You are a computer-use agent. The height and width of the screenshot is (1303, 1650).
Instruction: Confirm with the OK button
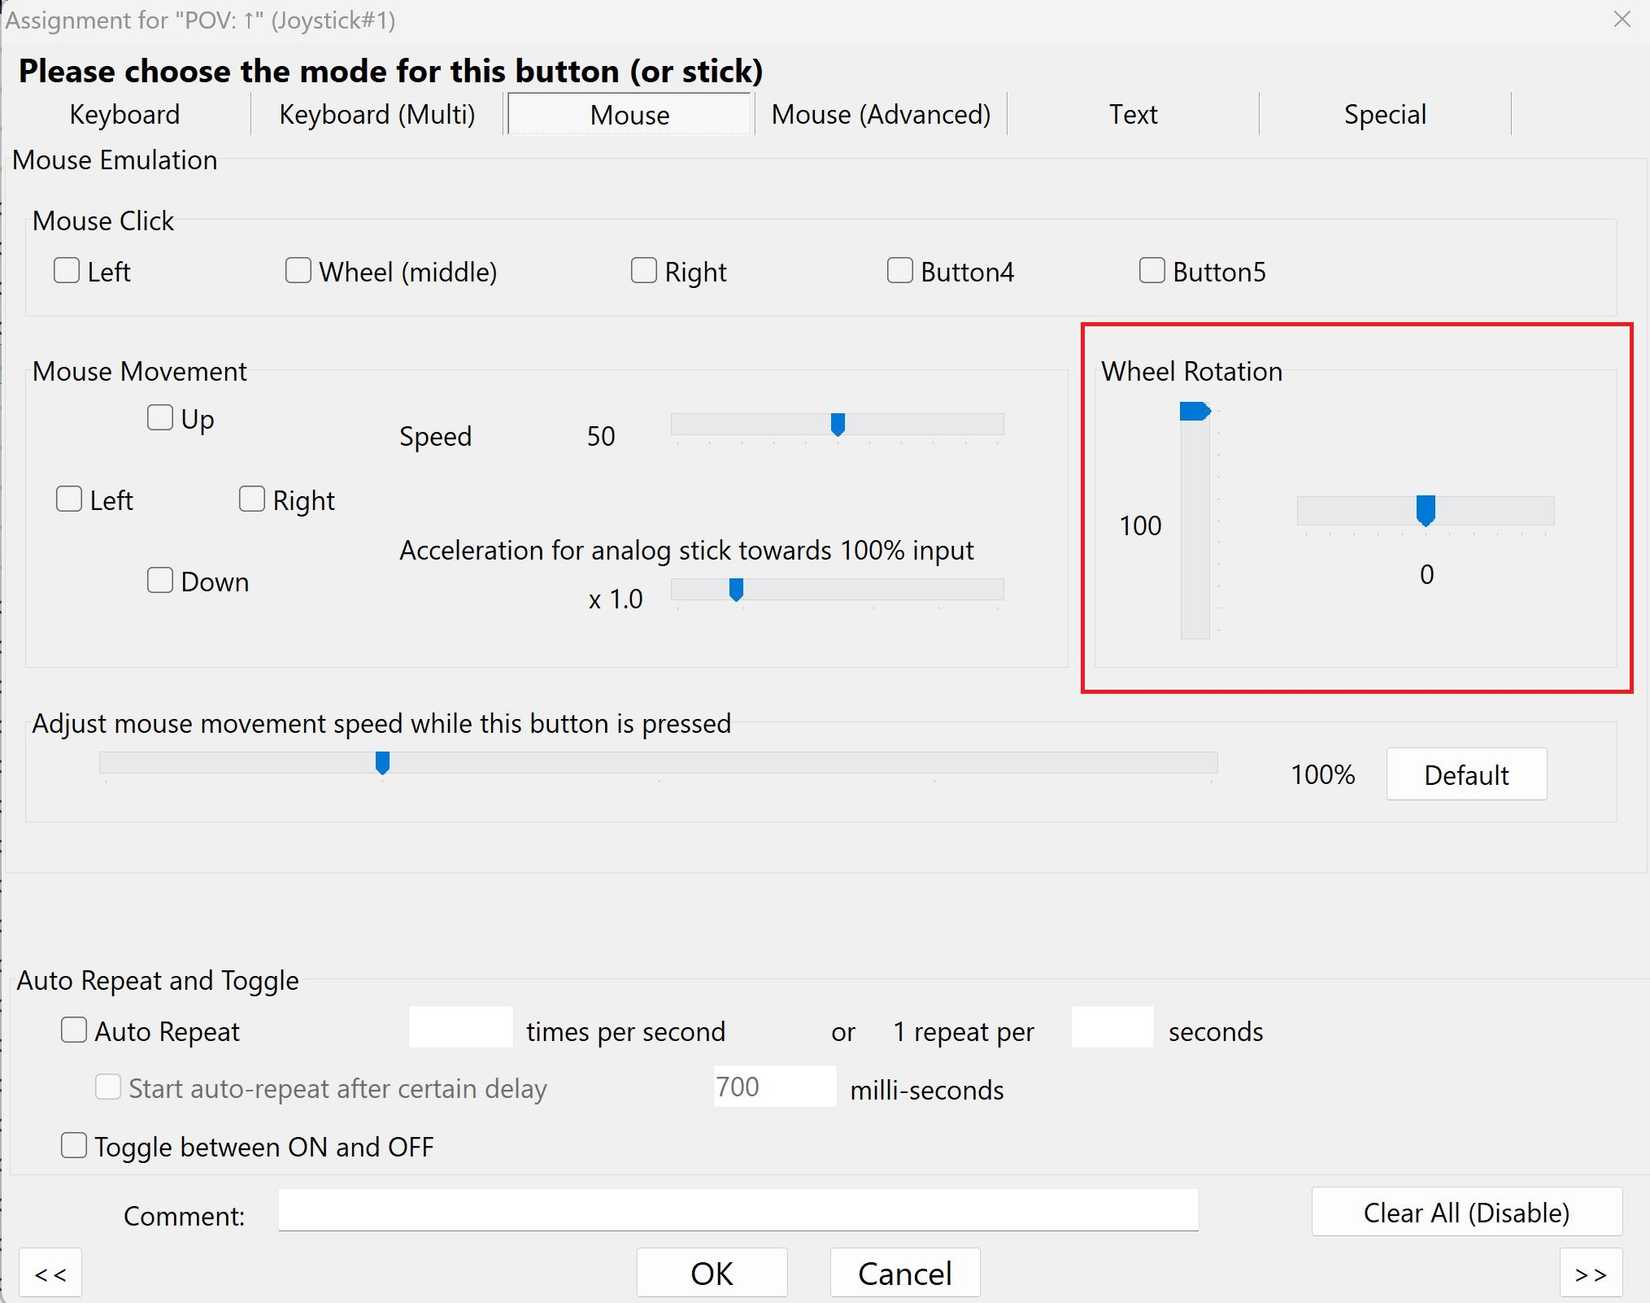pyautogui.click(x=712, y=1273)
